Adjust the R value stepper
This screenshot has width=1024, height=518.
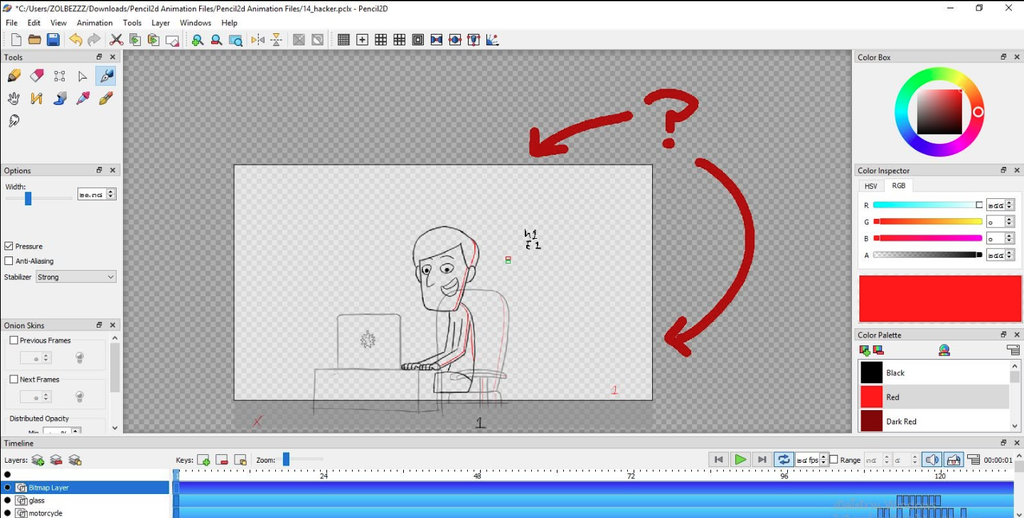coord(1010,204)
